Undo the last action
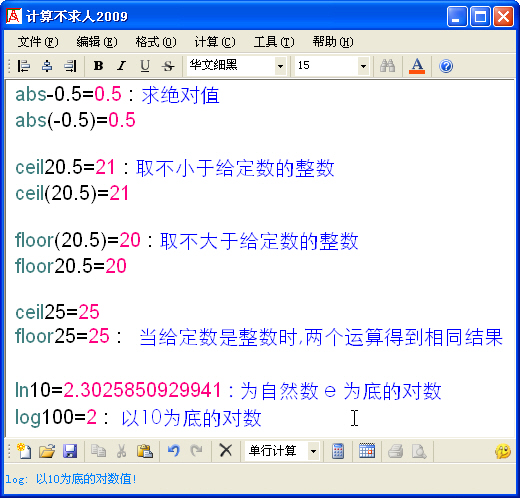The height and width of the screenshot is (498, 520). click(x=174, y=451)
